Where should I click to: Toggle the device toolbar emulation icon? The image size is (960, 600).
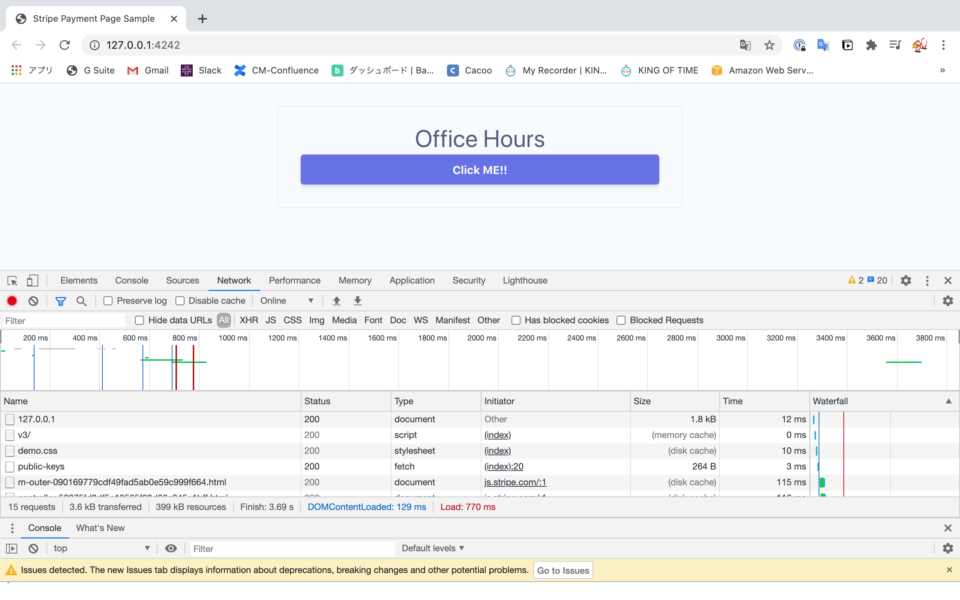pos(32,281)
